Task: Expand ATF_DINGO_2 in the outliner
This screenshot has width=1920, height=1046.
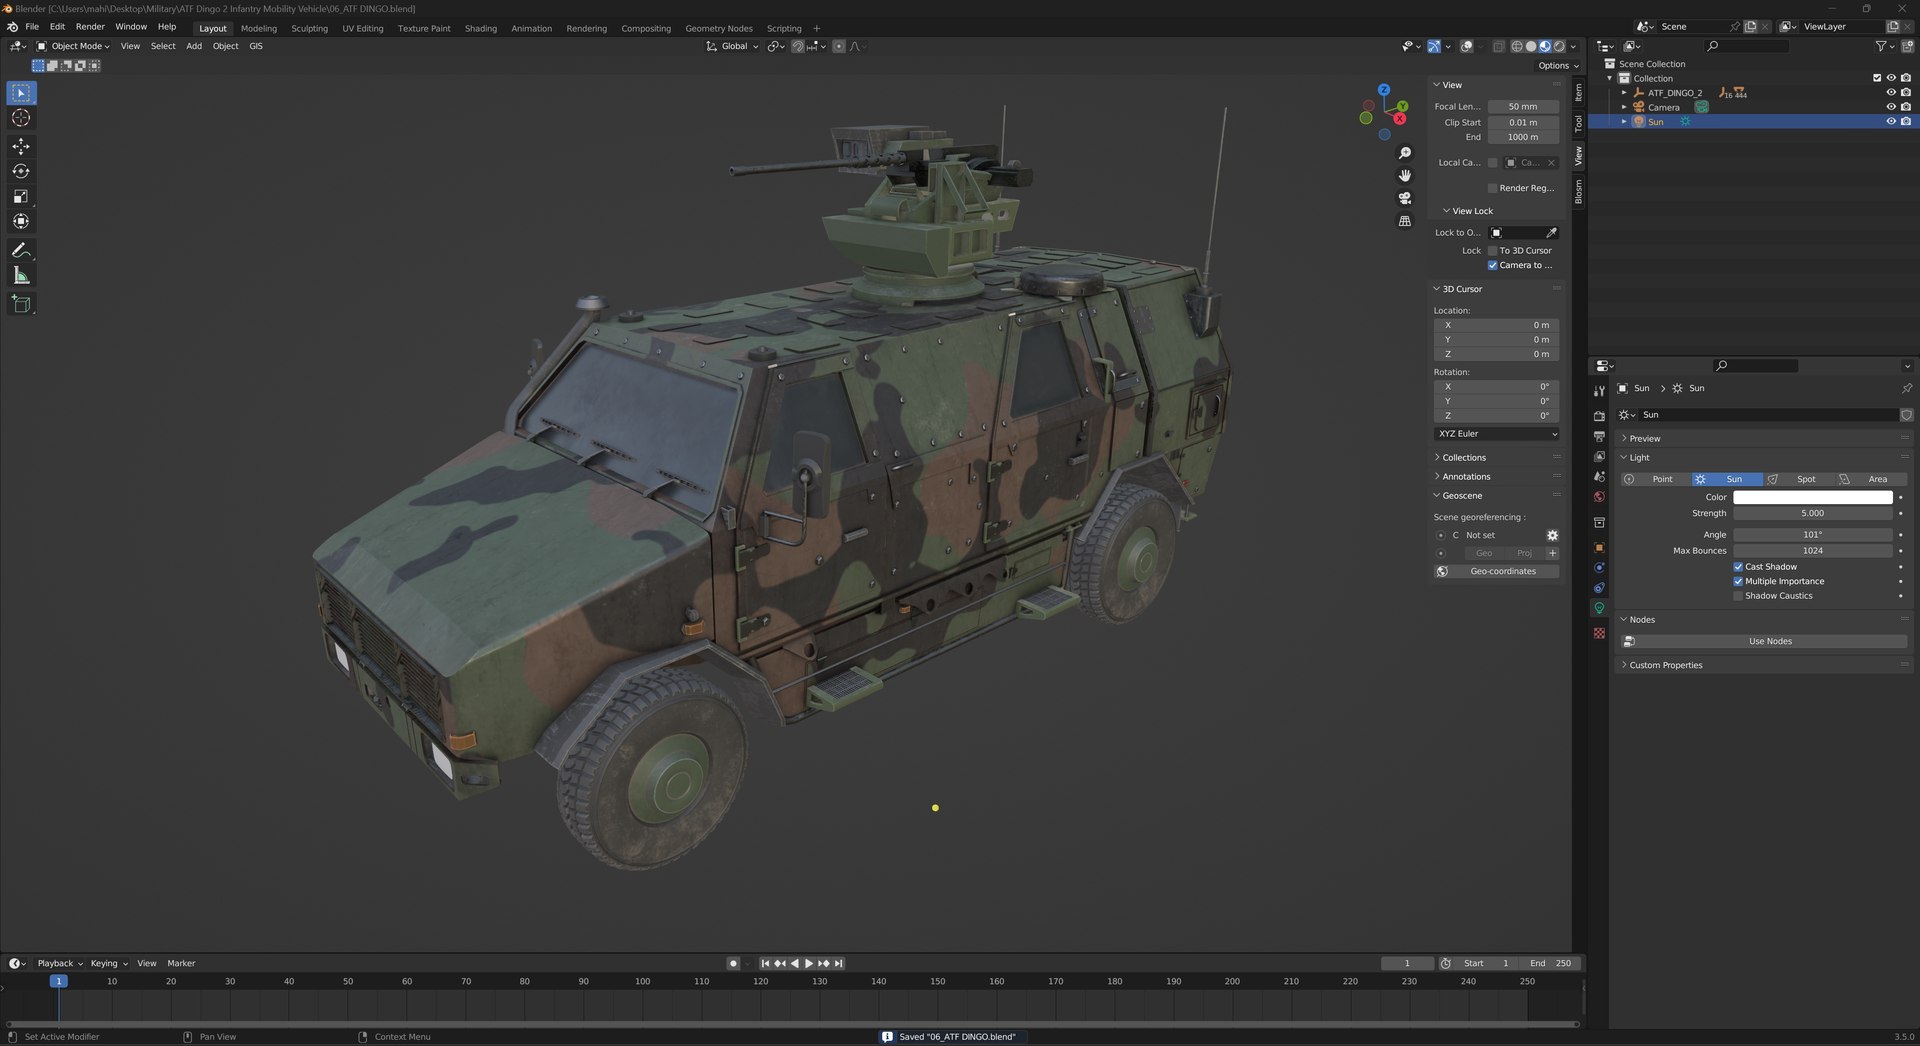Action: (1624, 93)
